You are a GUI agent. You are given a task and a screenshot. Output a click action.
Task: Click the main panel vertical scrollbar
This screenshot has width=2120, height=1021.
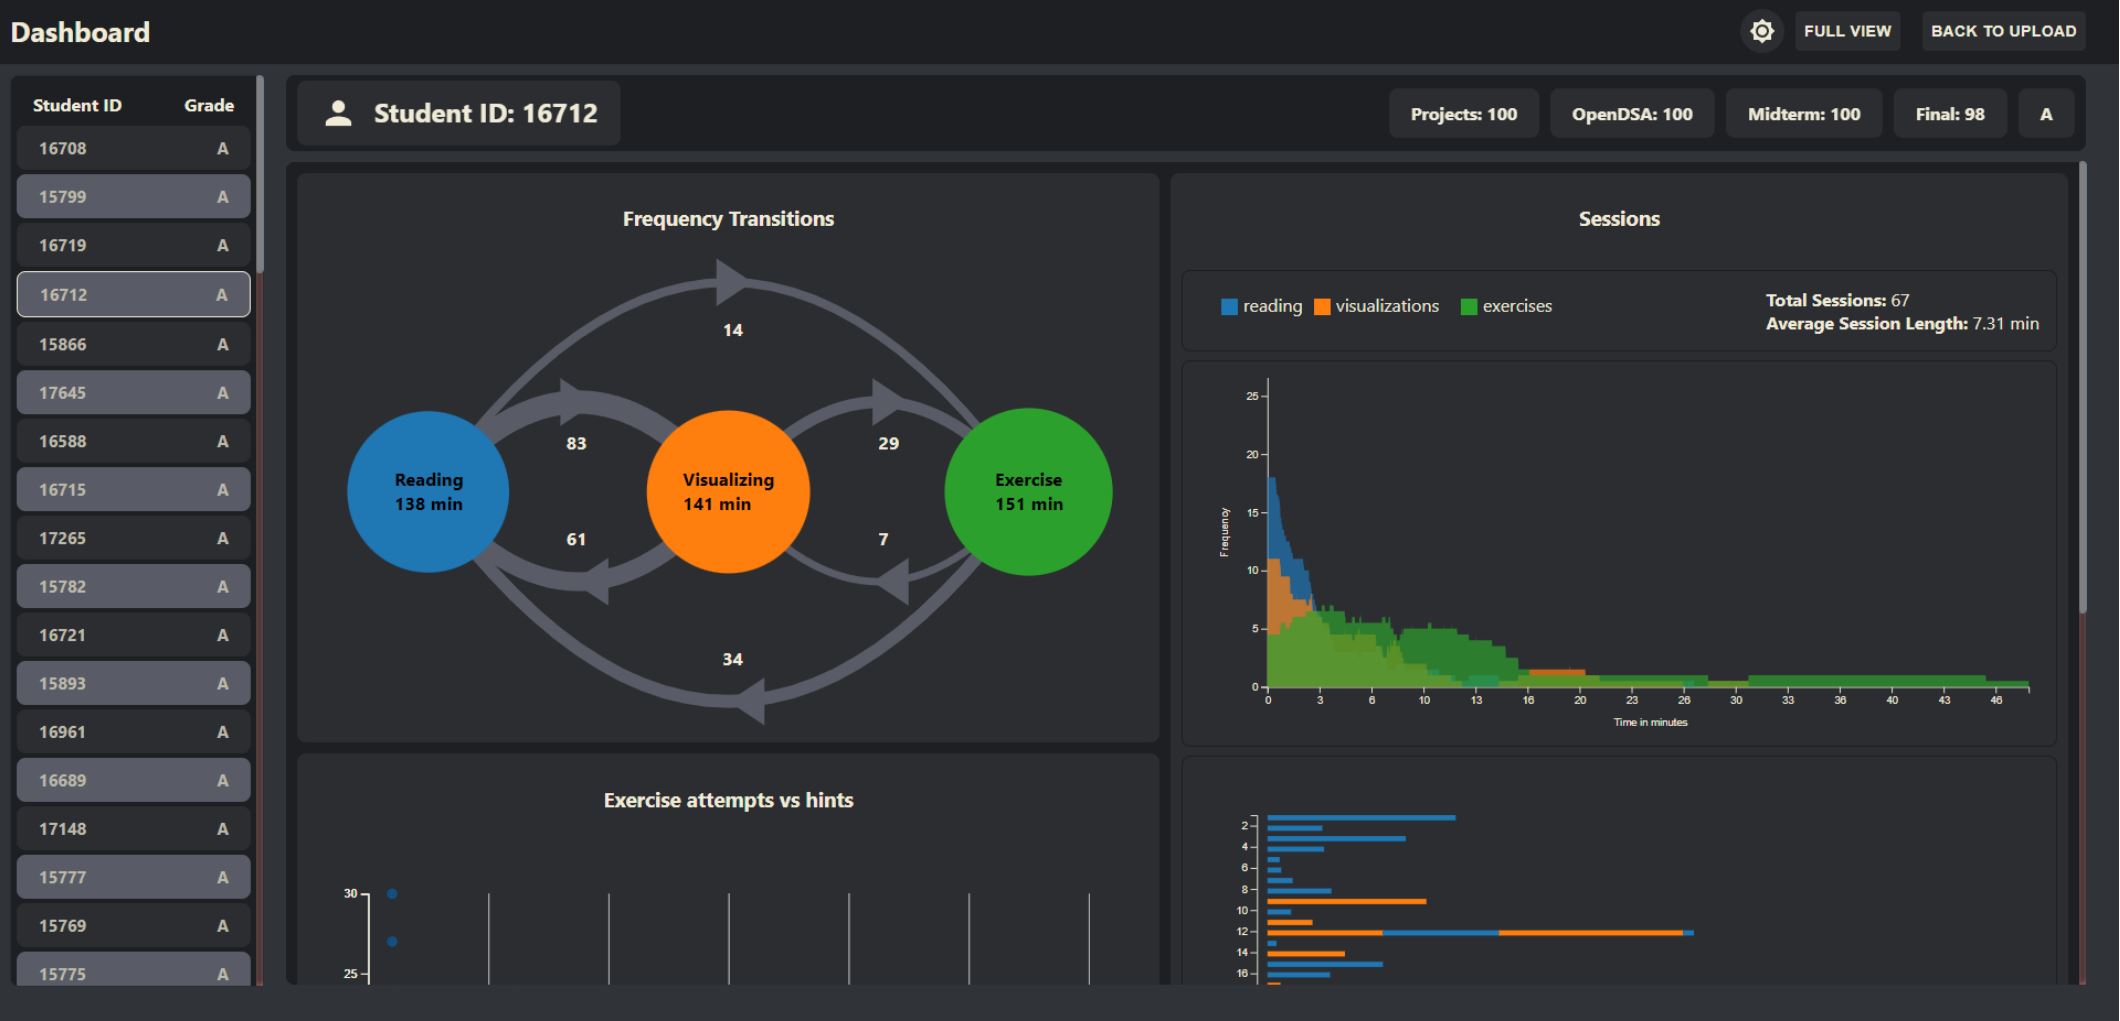click(x=2083, y=388)
